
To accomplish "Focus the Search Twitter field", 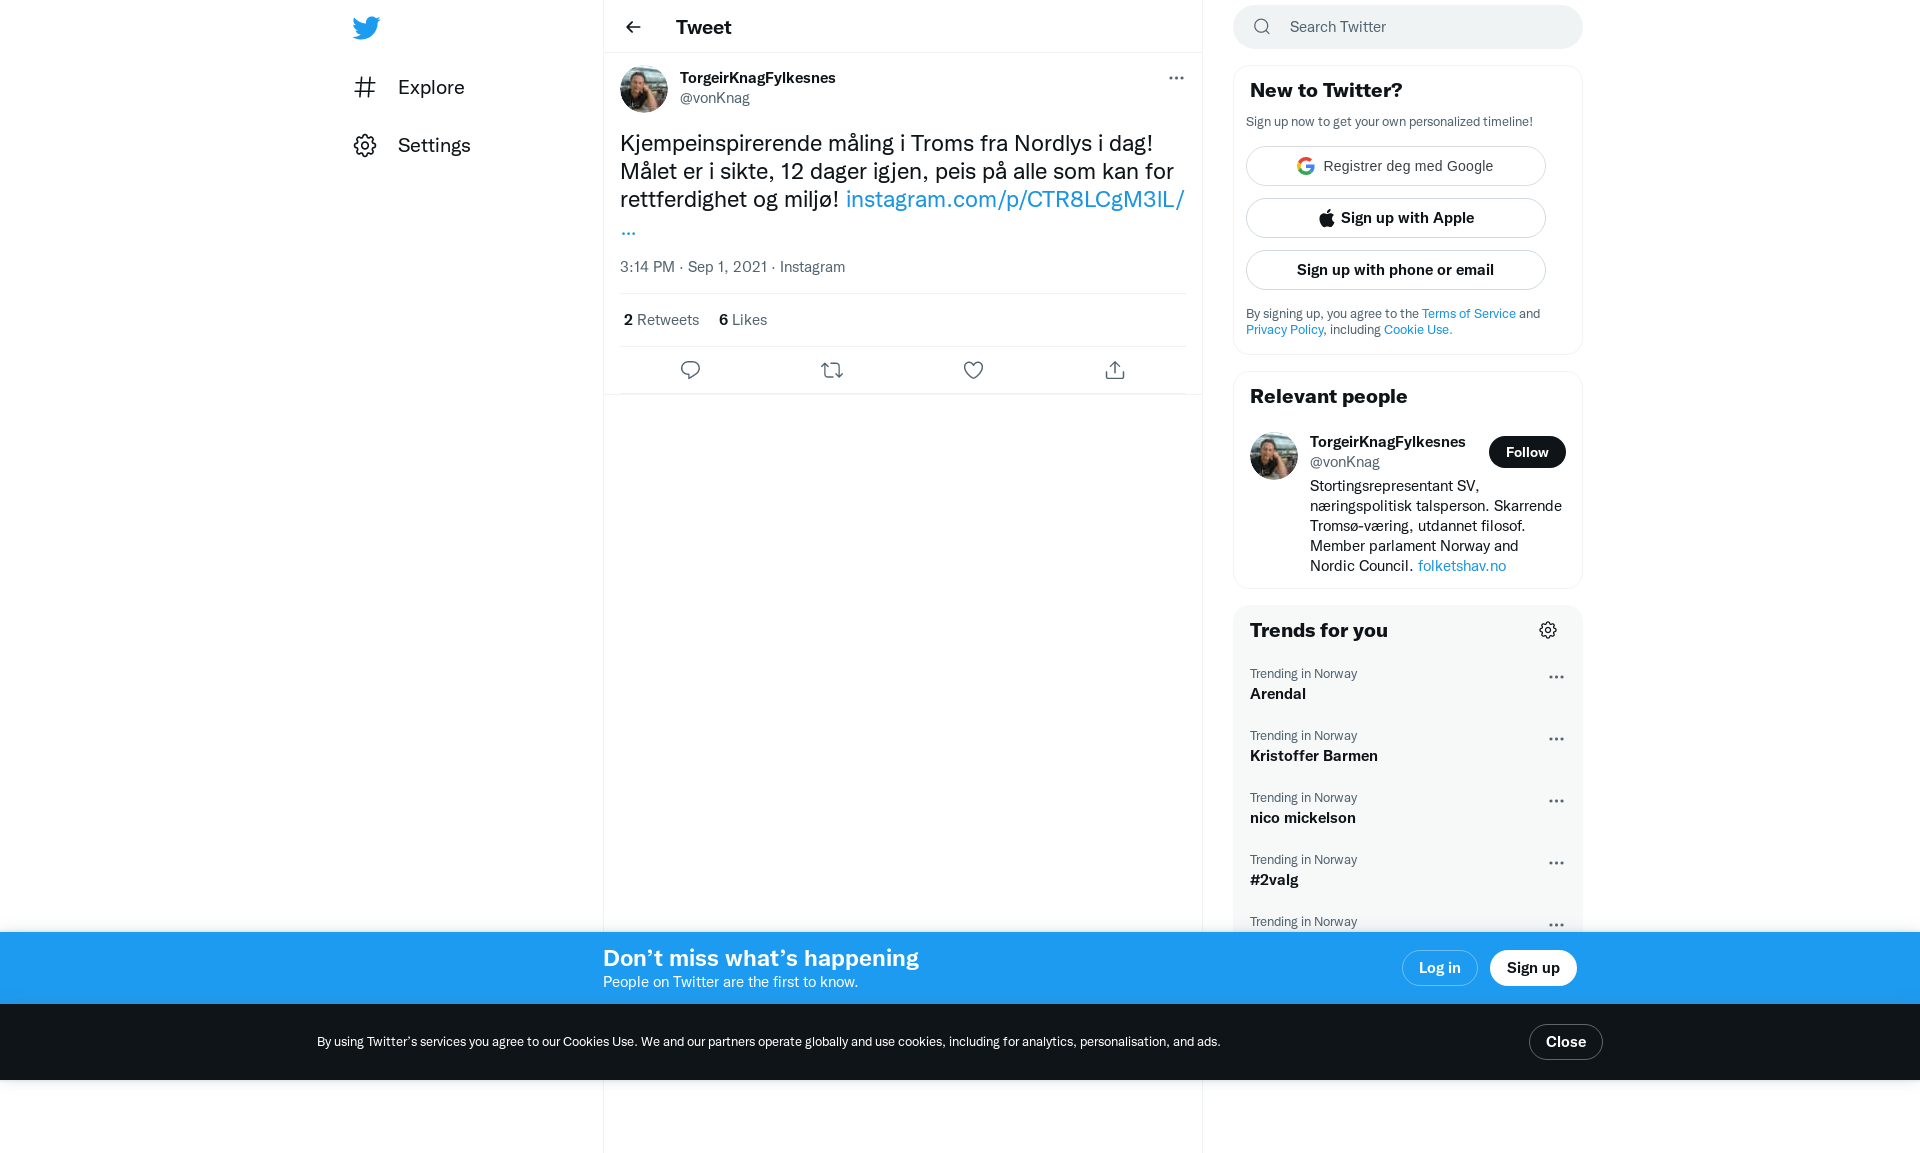I will pyautogui.click(x=1408, y=27).
